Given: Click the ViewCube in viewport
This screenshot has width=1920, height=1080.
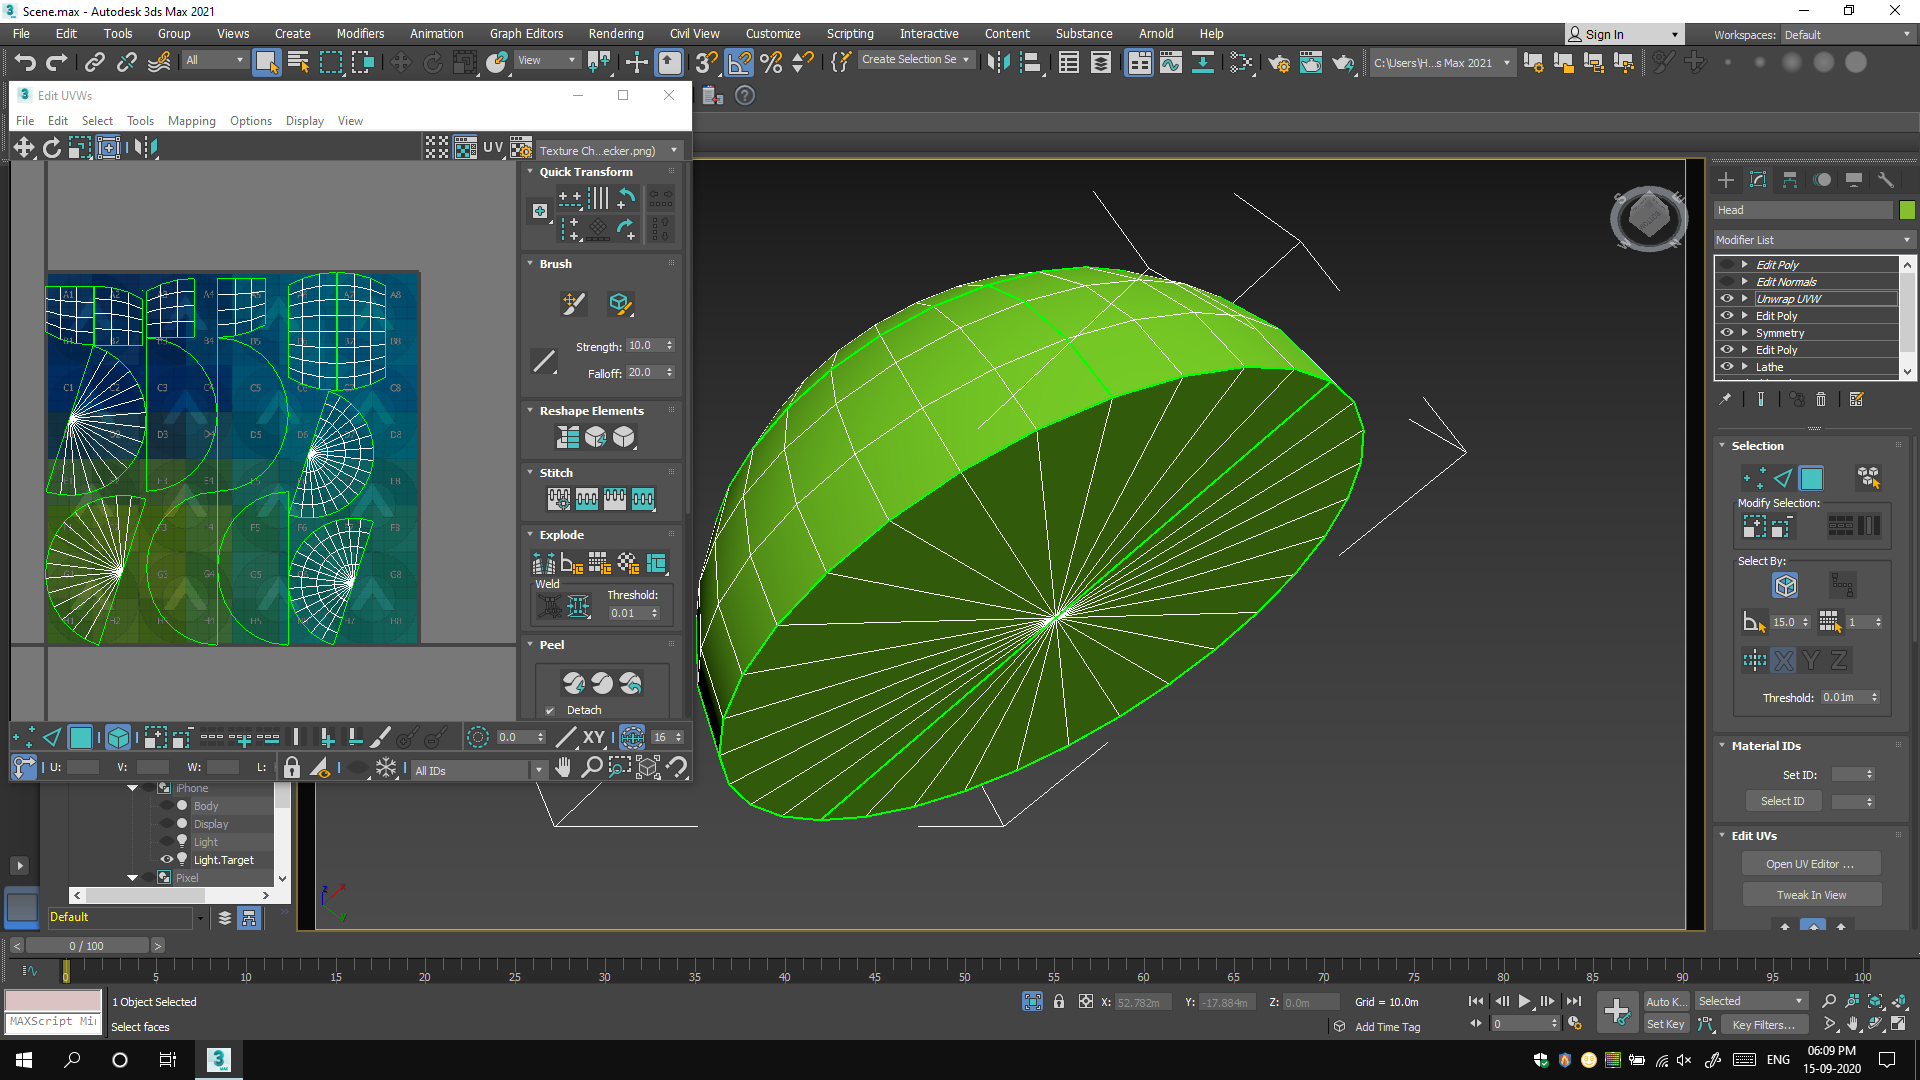Looking at the screenshot, I should click(x=1649, y=218).
